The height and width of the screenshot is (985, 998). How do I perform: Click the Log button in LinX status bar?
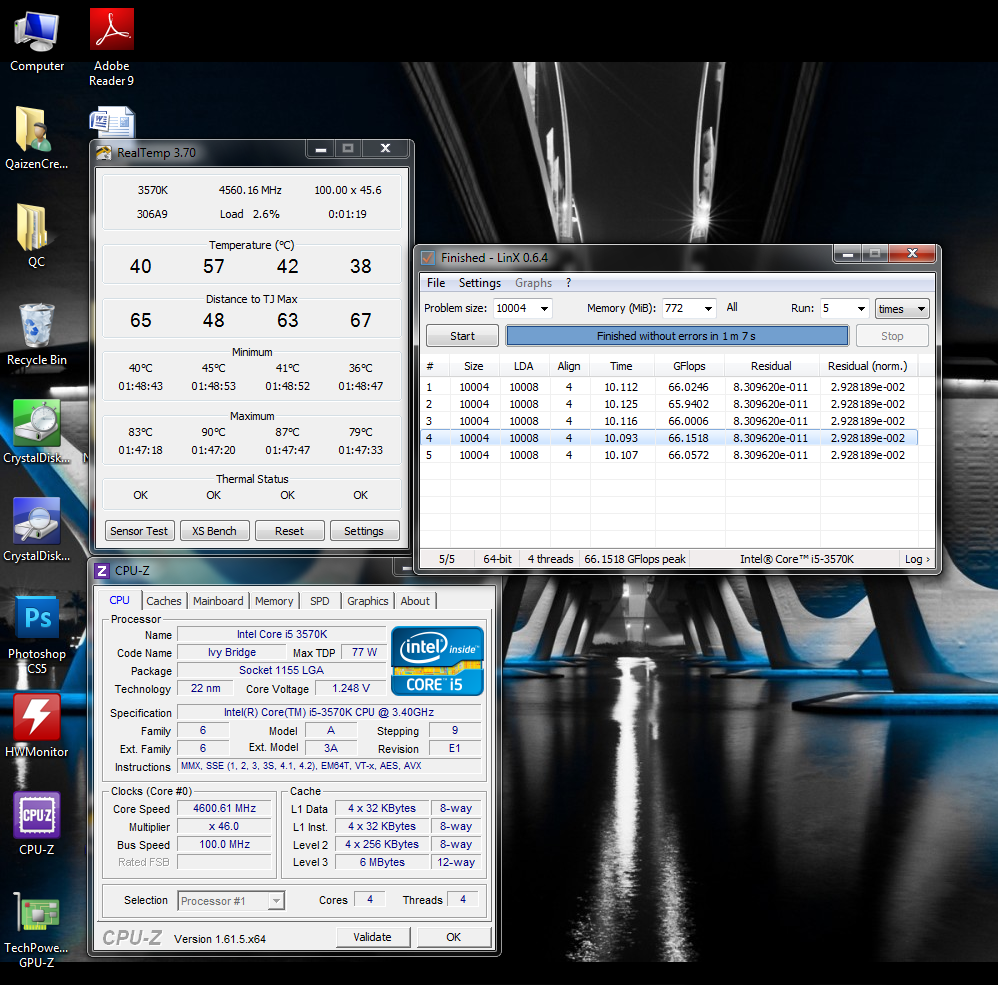pos(916,559)
